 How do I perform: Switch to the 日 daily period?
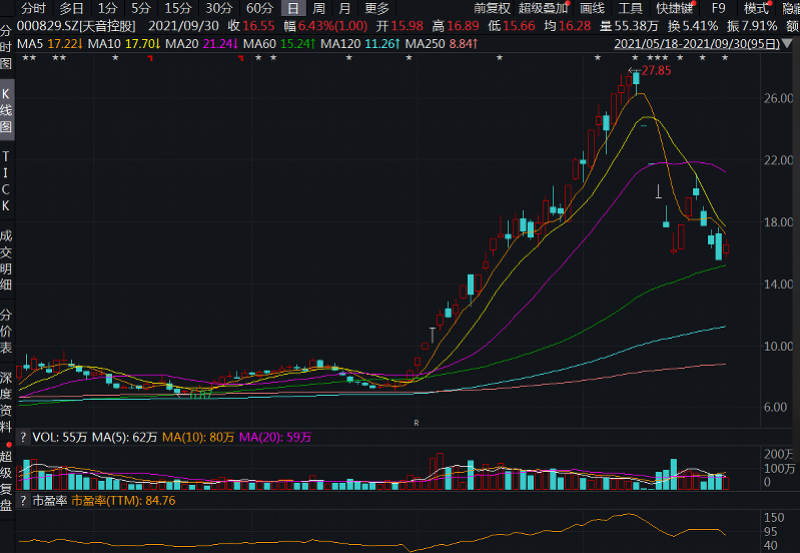pyautogui.click(x=292, y=8)
